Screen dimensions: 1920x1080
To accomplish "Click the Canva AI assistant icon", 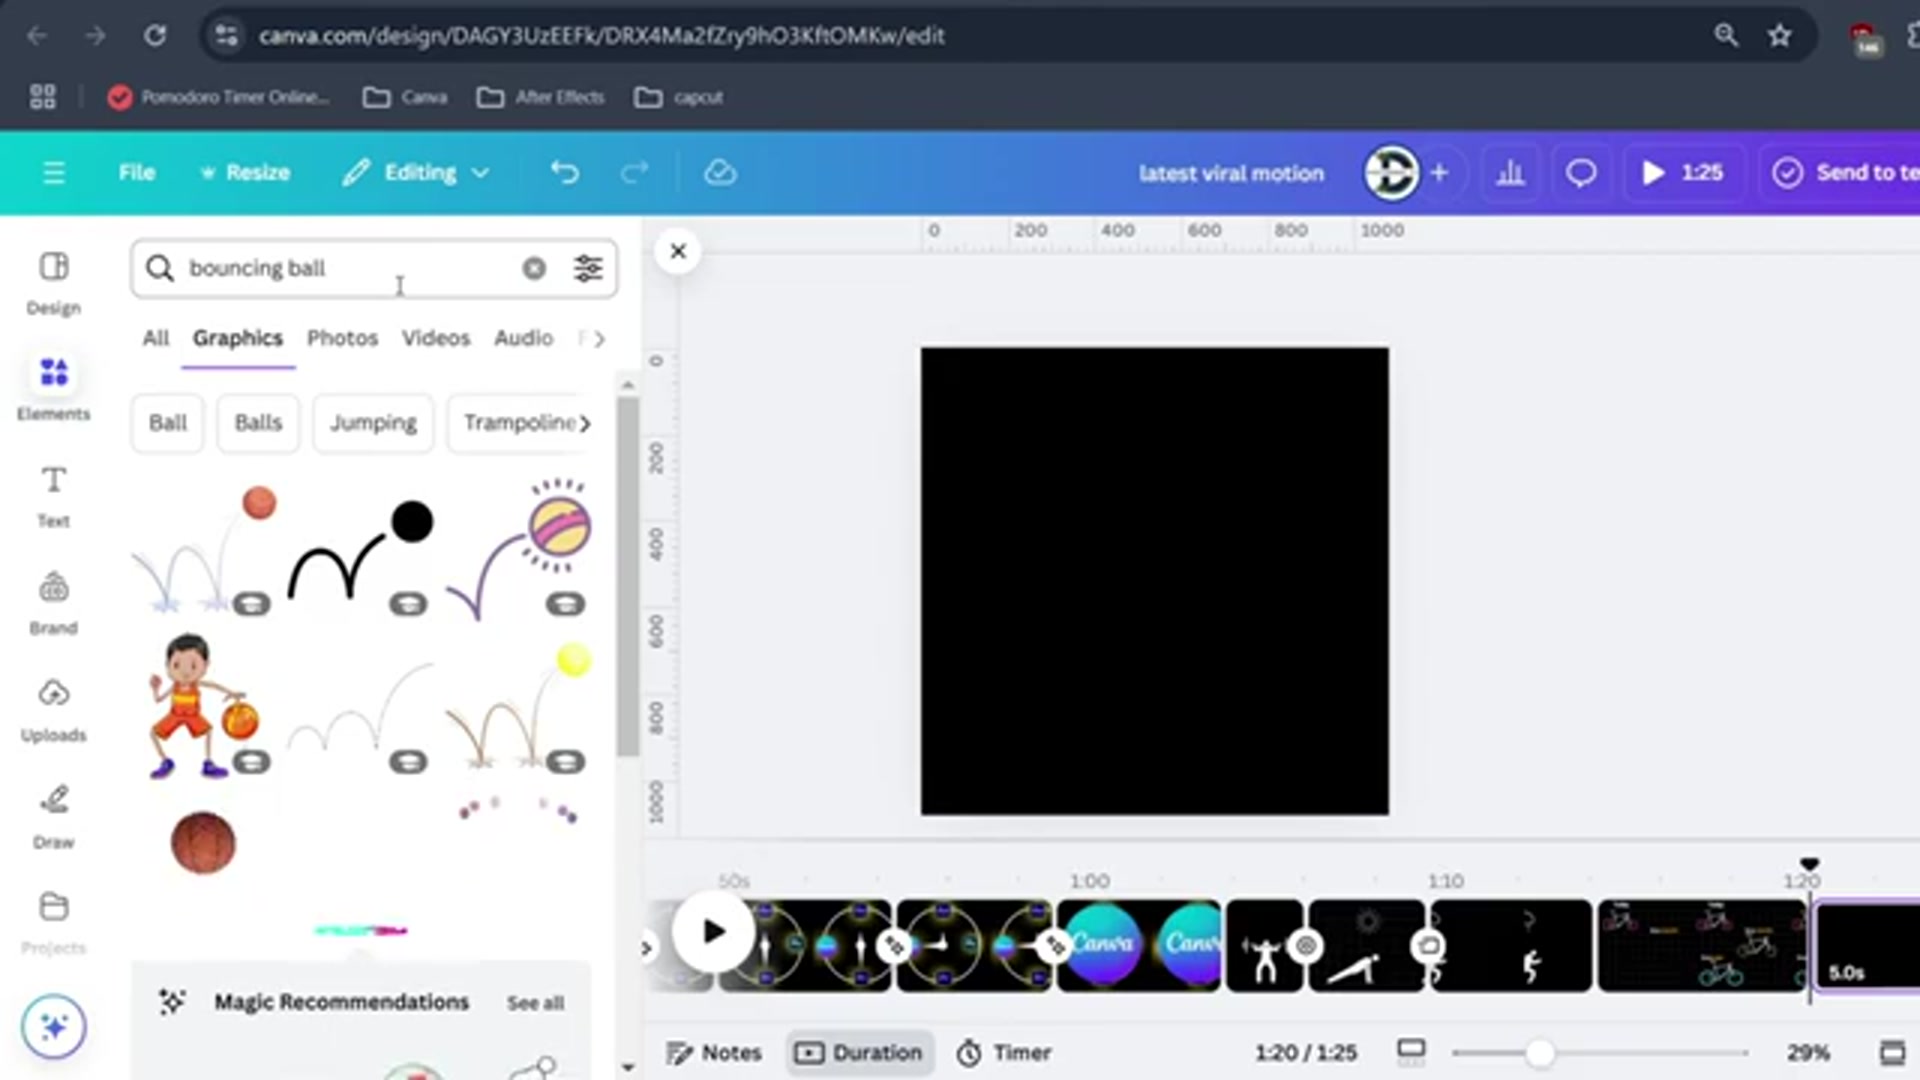I will [53, 1026].
